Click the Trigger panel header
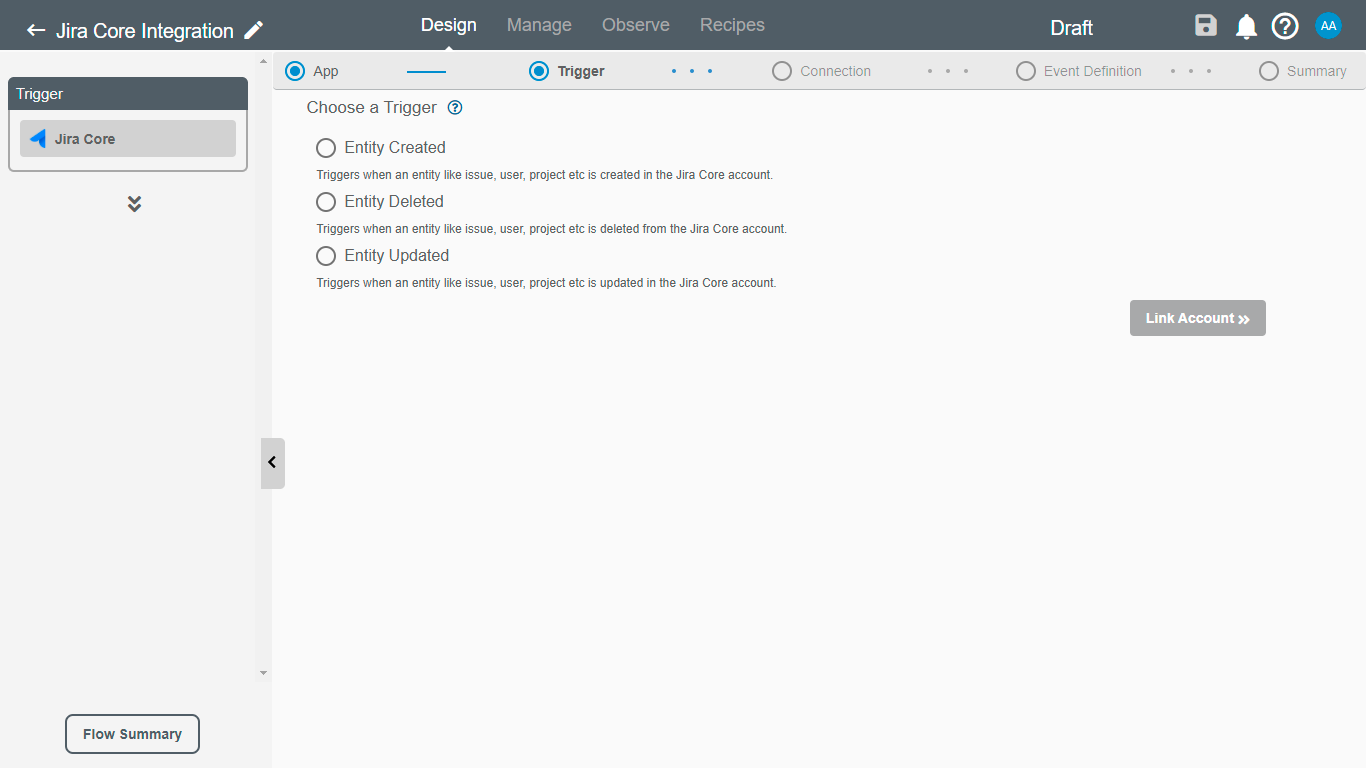 pos(128,94)
